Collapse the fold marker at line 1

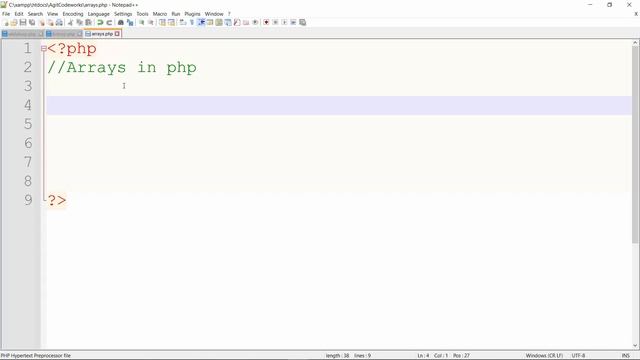[x=44, y=49]
